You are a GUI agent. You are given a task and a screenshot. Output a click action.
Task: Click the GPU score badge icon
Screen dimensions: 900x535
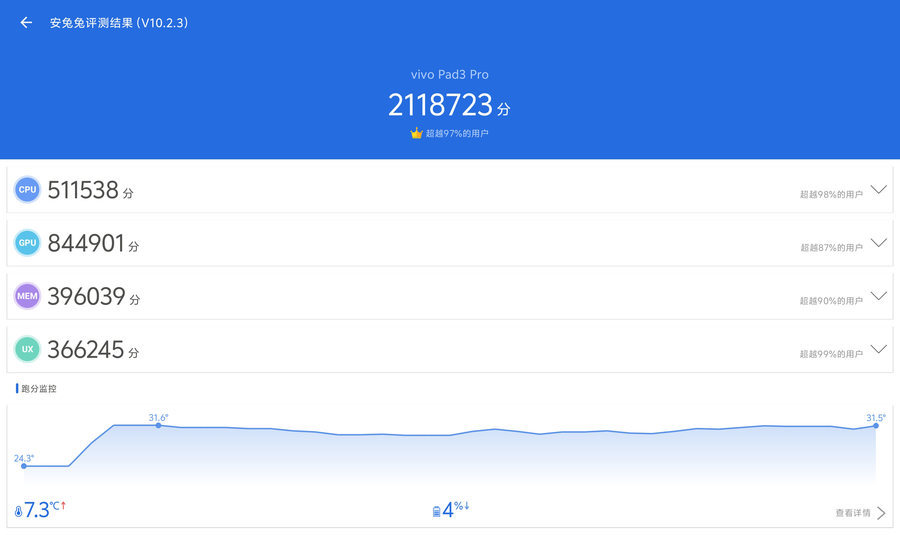(x=27, y=243)
